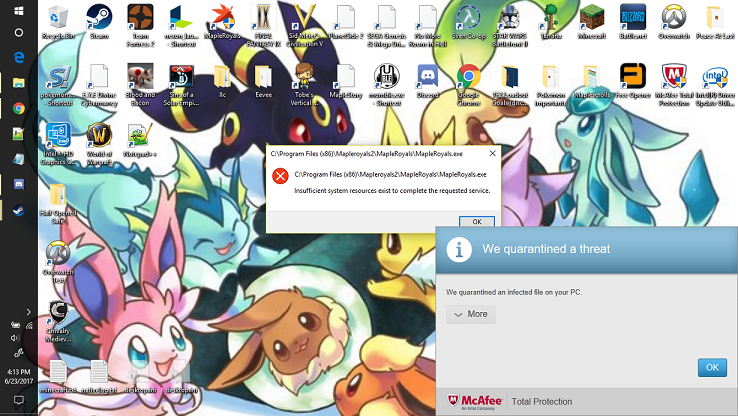
Task: Open Cortana search circle on taskbar
Action: [19, 32]
